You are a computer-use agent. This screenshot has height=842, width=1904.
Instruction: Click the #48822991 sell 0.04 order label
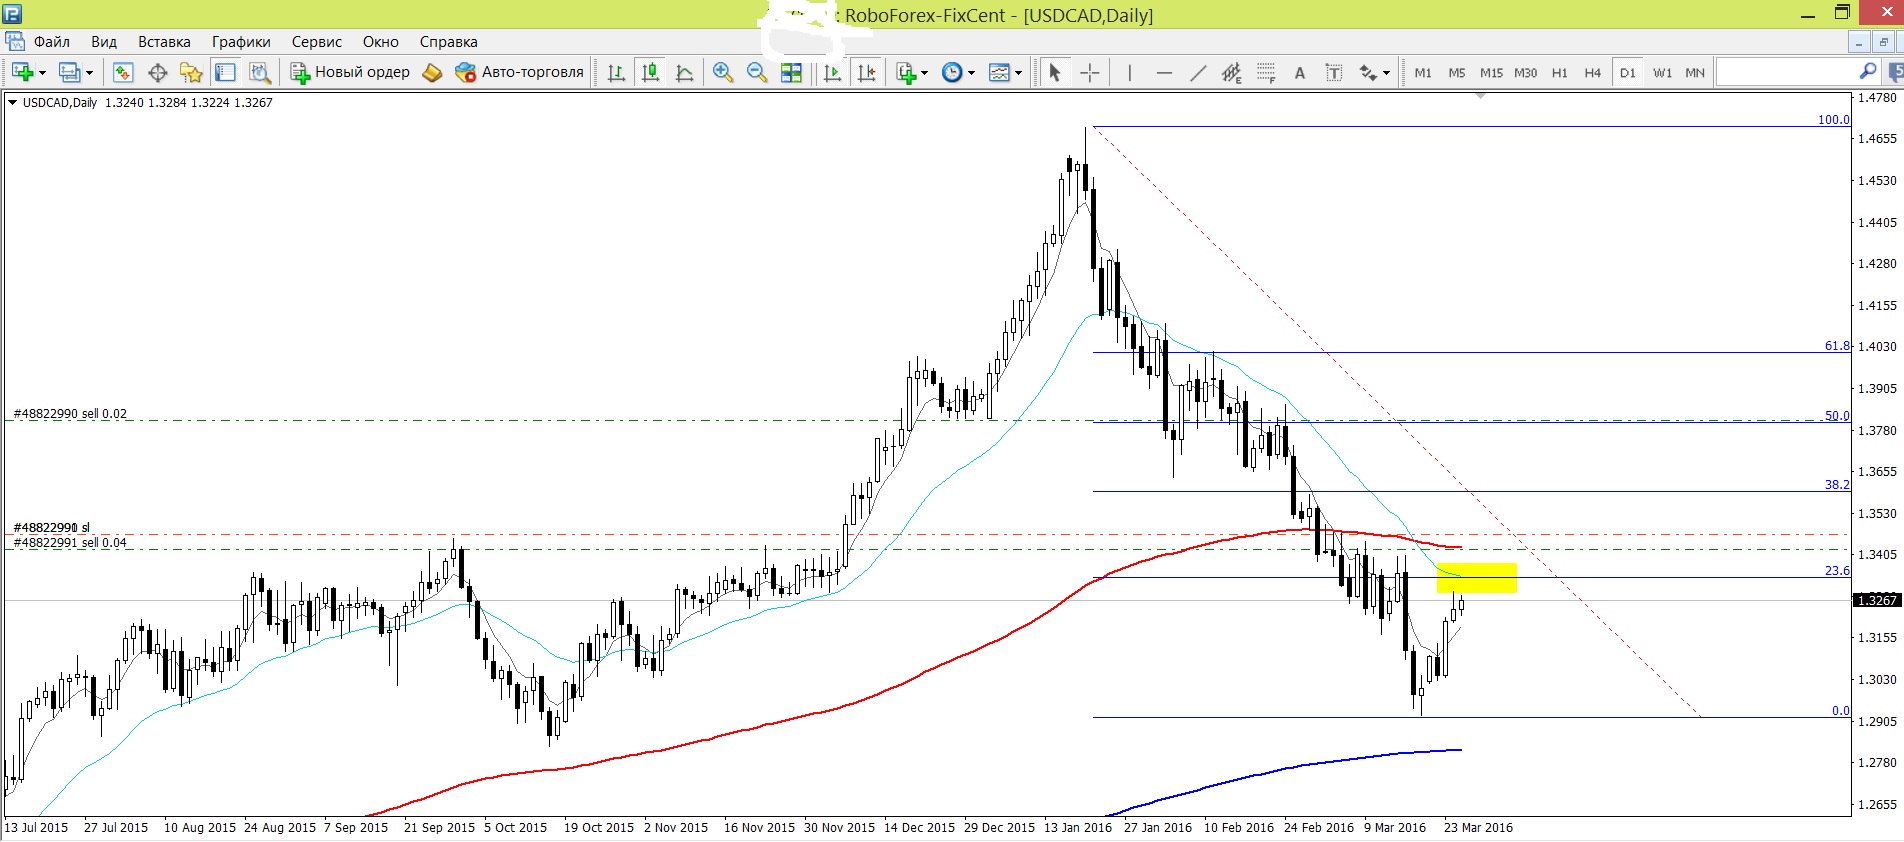point(70,543)
